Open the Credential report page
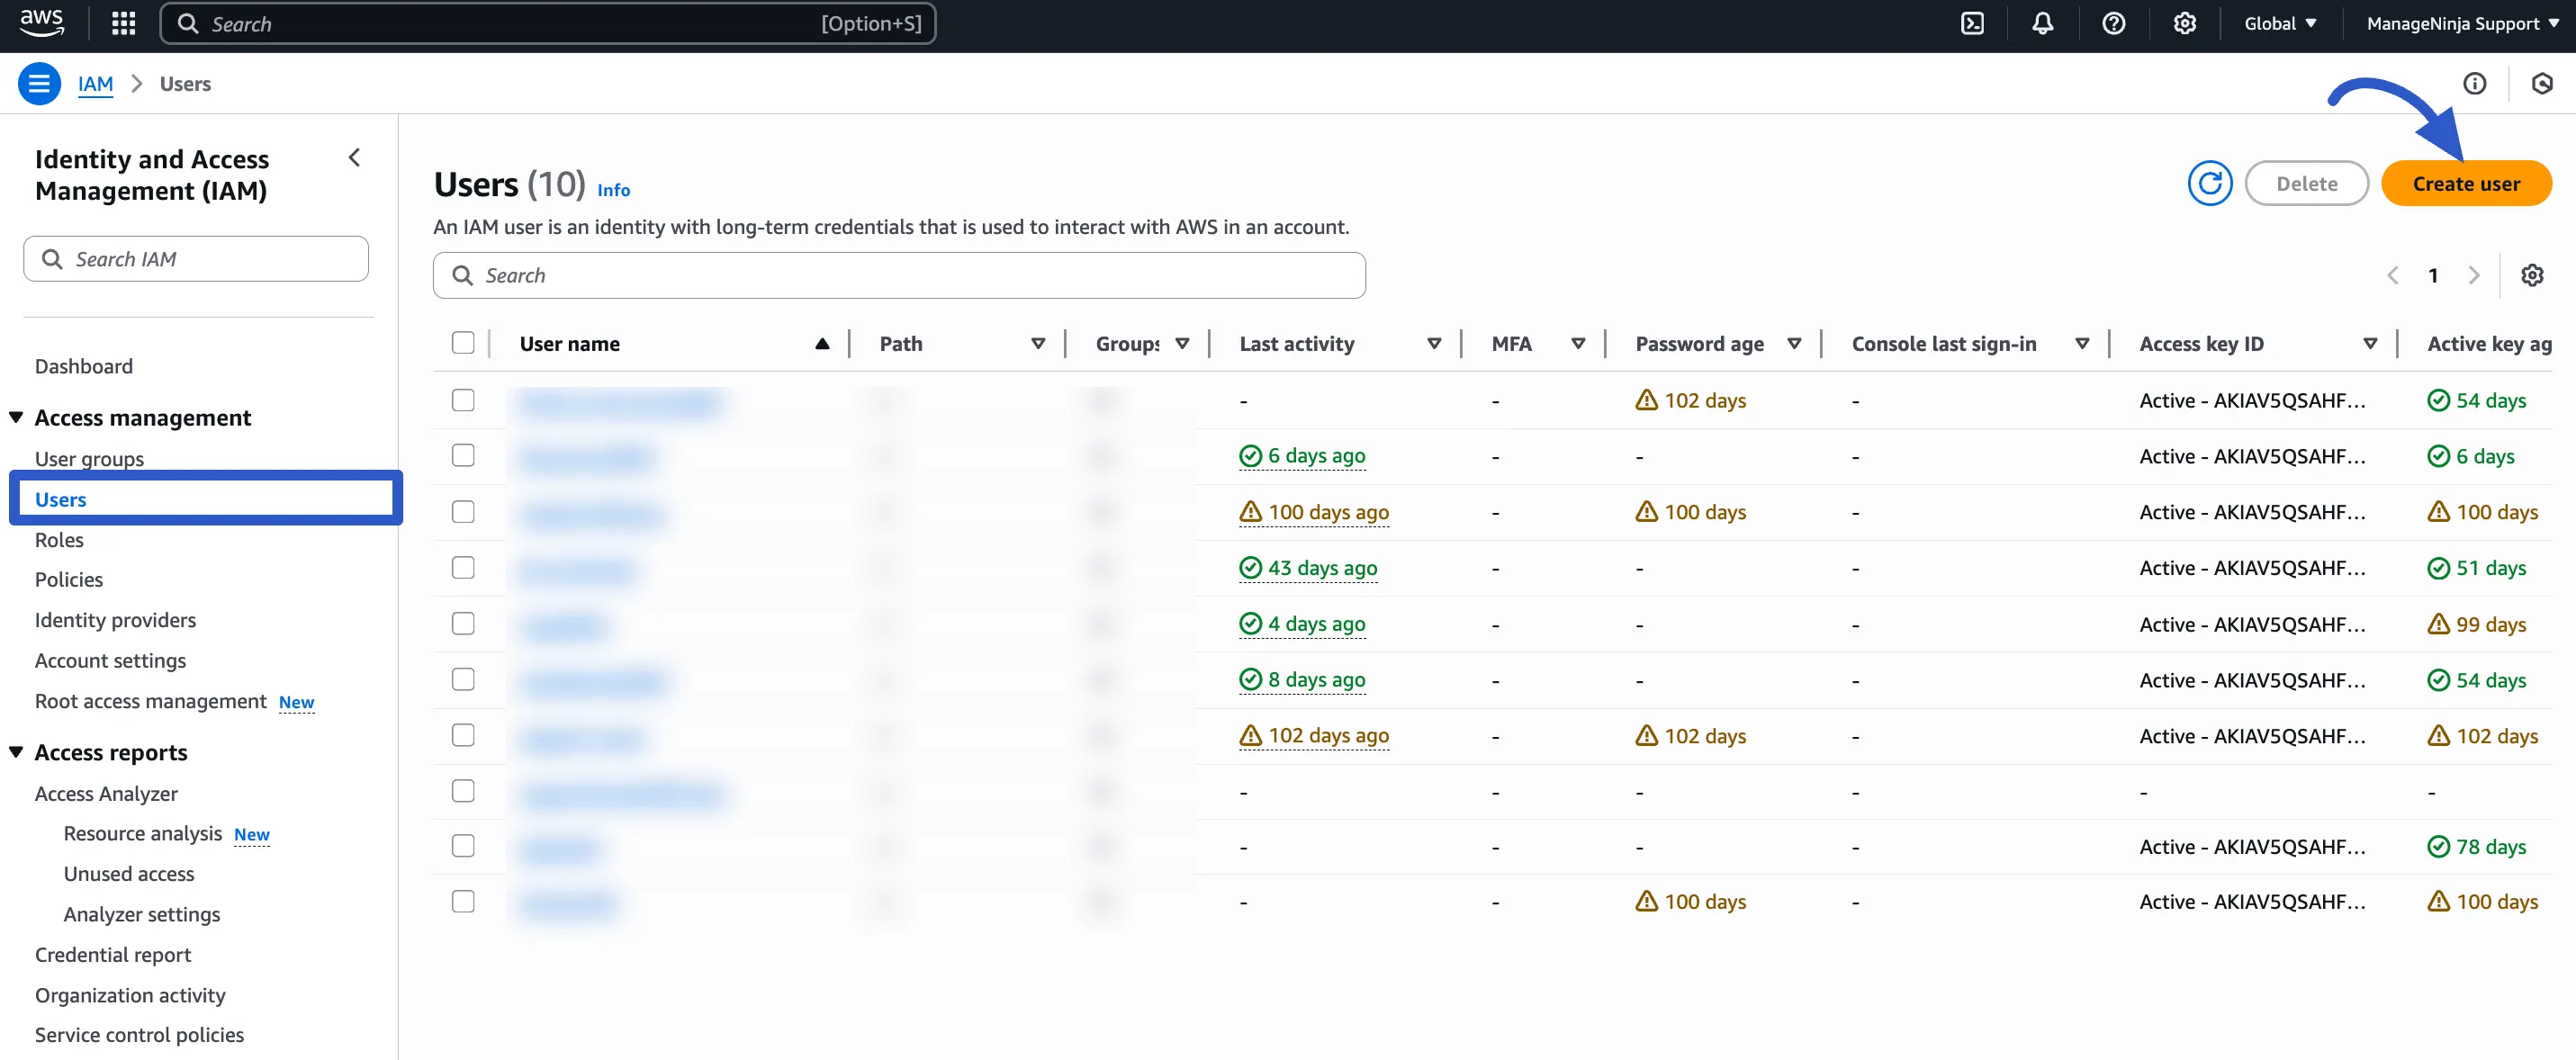This screenshot has width=2576, height=1060. (112, 954)
